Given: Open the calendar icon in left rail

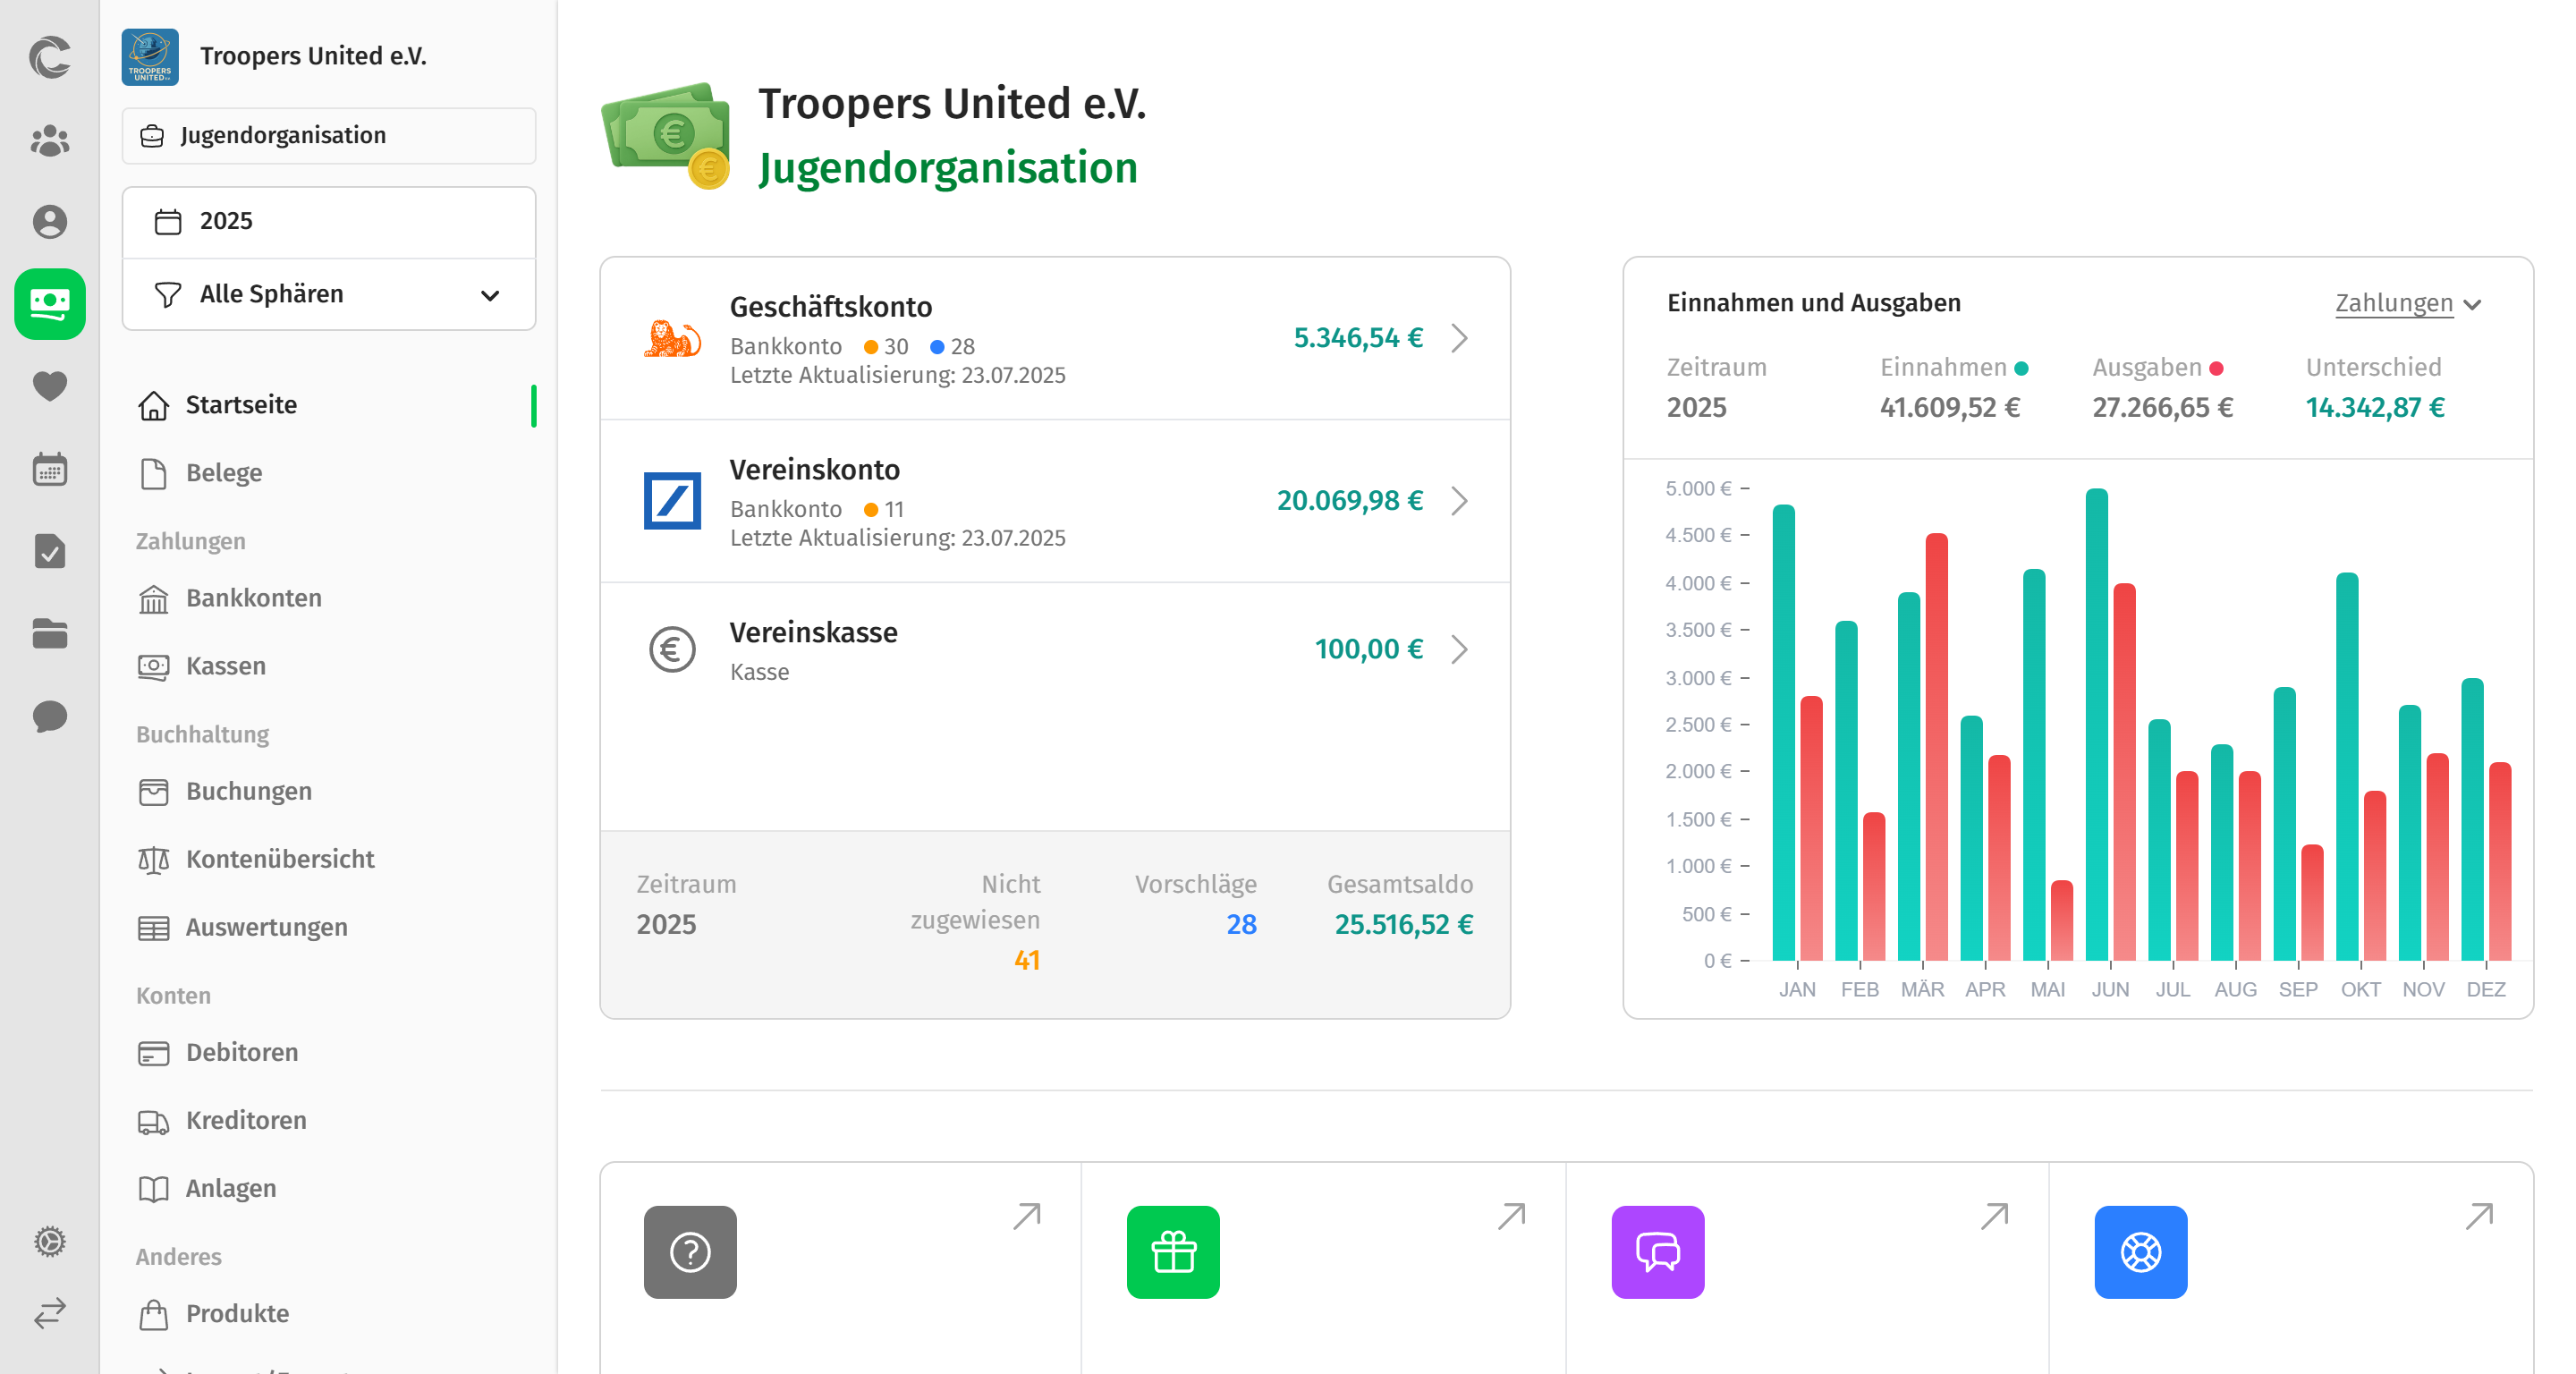Looking at the screenshot, I should point(49,469).
